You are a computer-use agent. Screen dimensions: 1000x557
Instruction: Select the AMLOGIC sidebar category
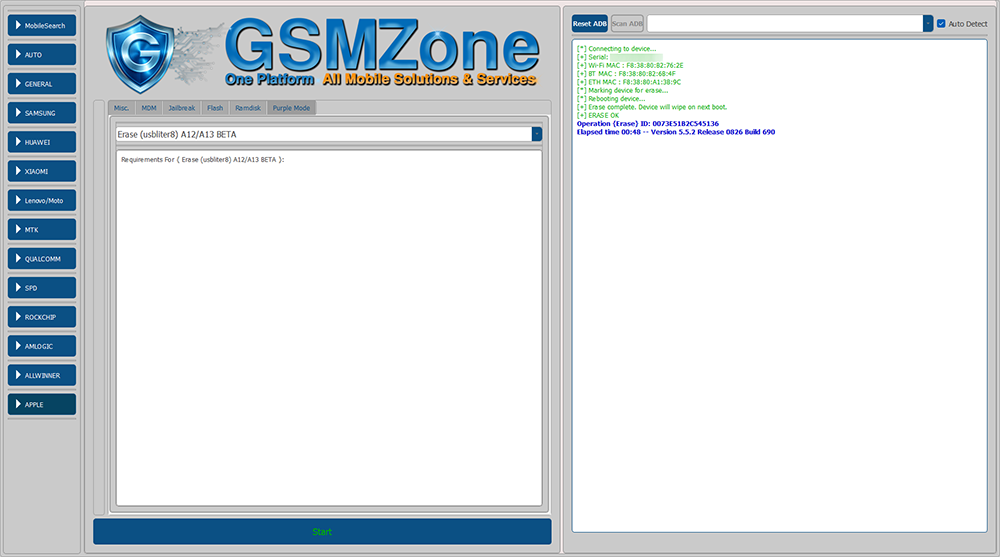pyautogui.click(x=42, y=346)
